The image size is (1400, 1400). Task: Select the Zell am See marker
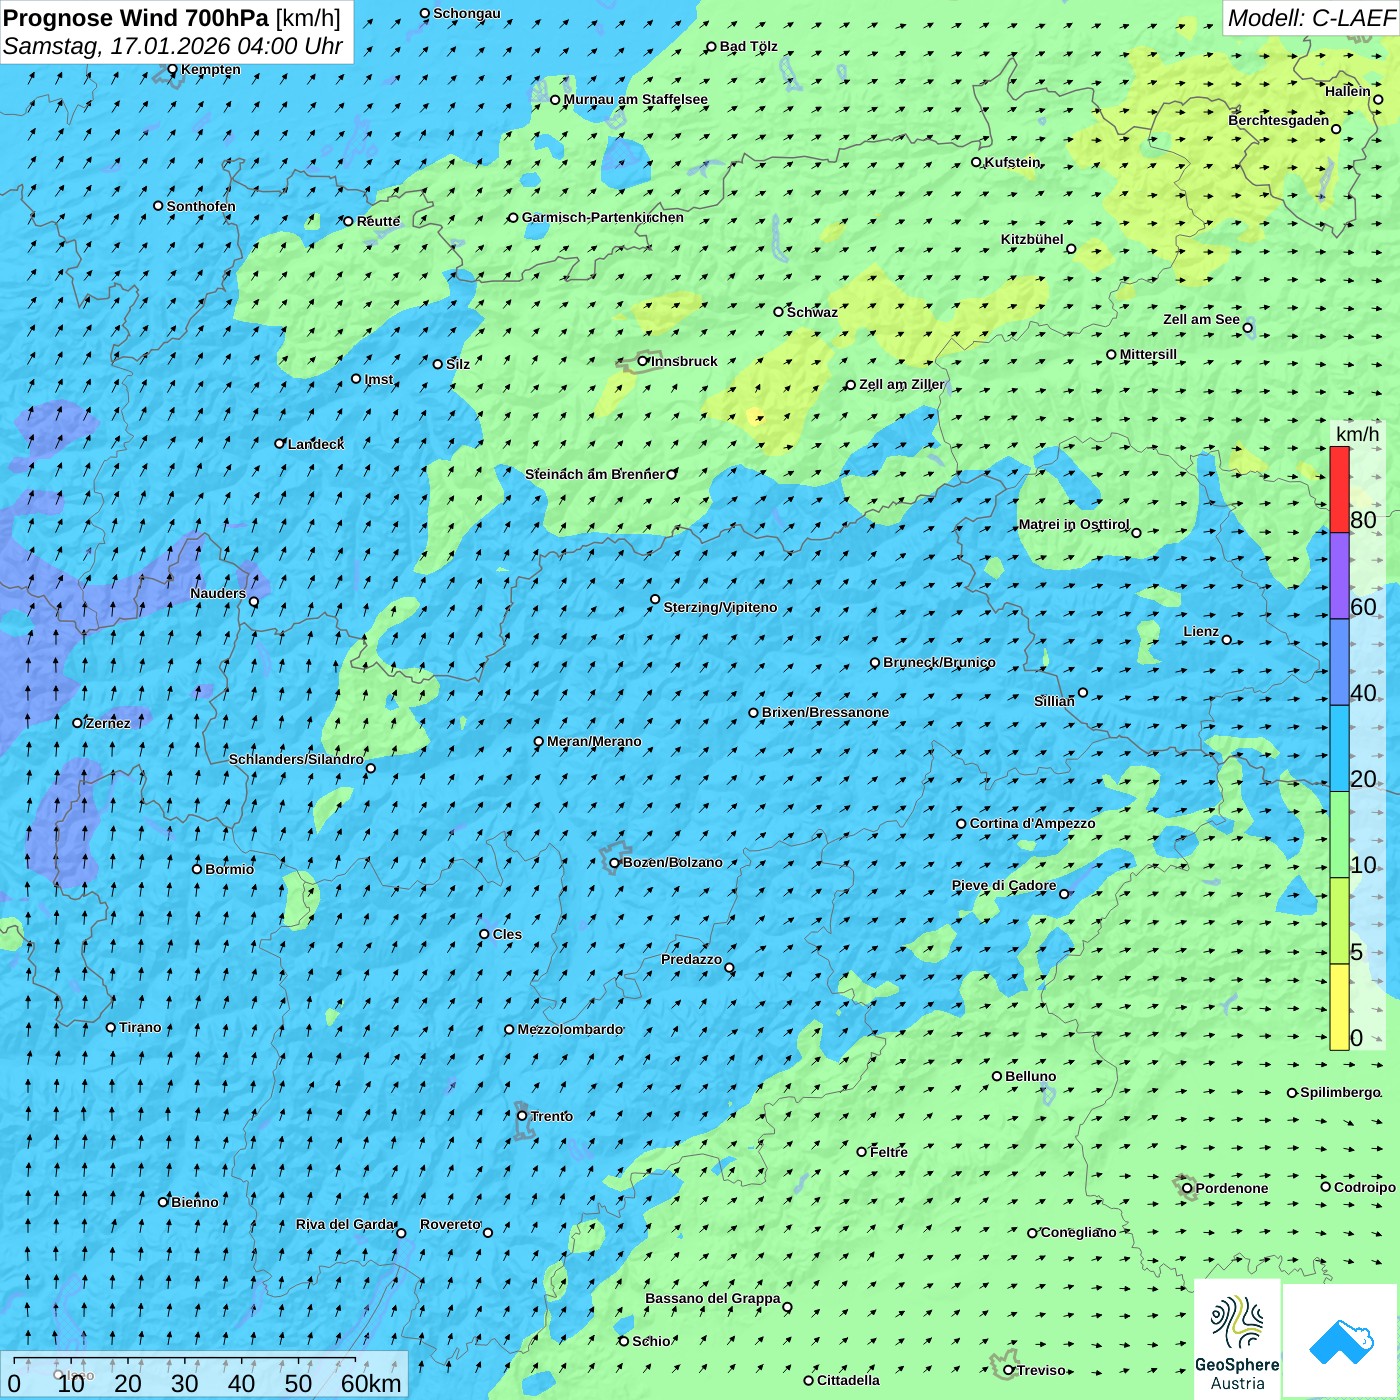coord(1247,328)
